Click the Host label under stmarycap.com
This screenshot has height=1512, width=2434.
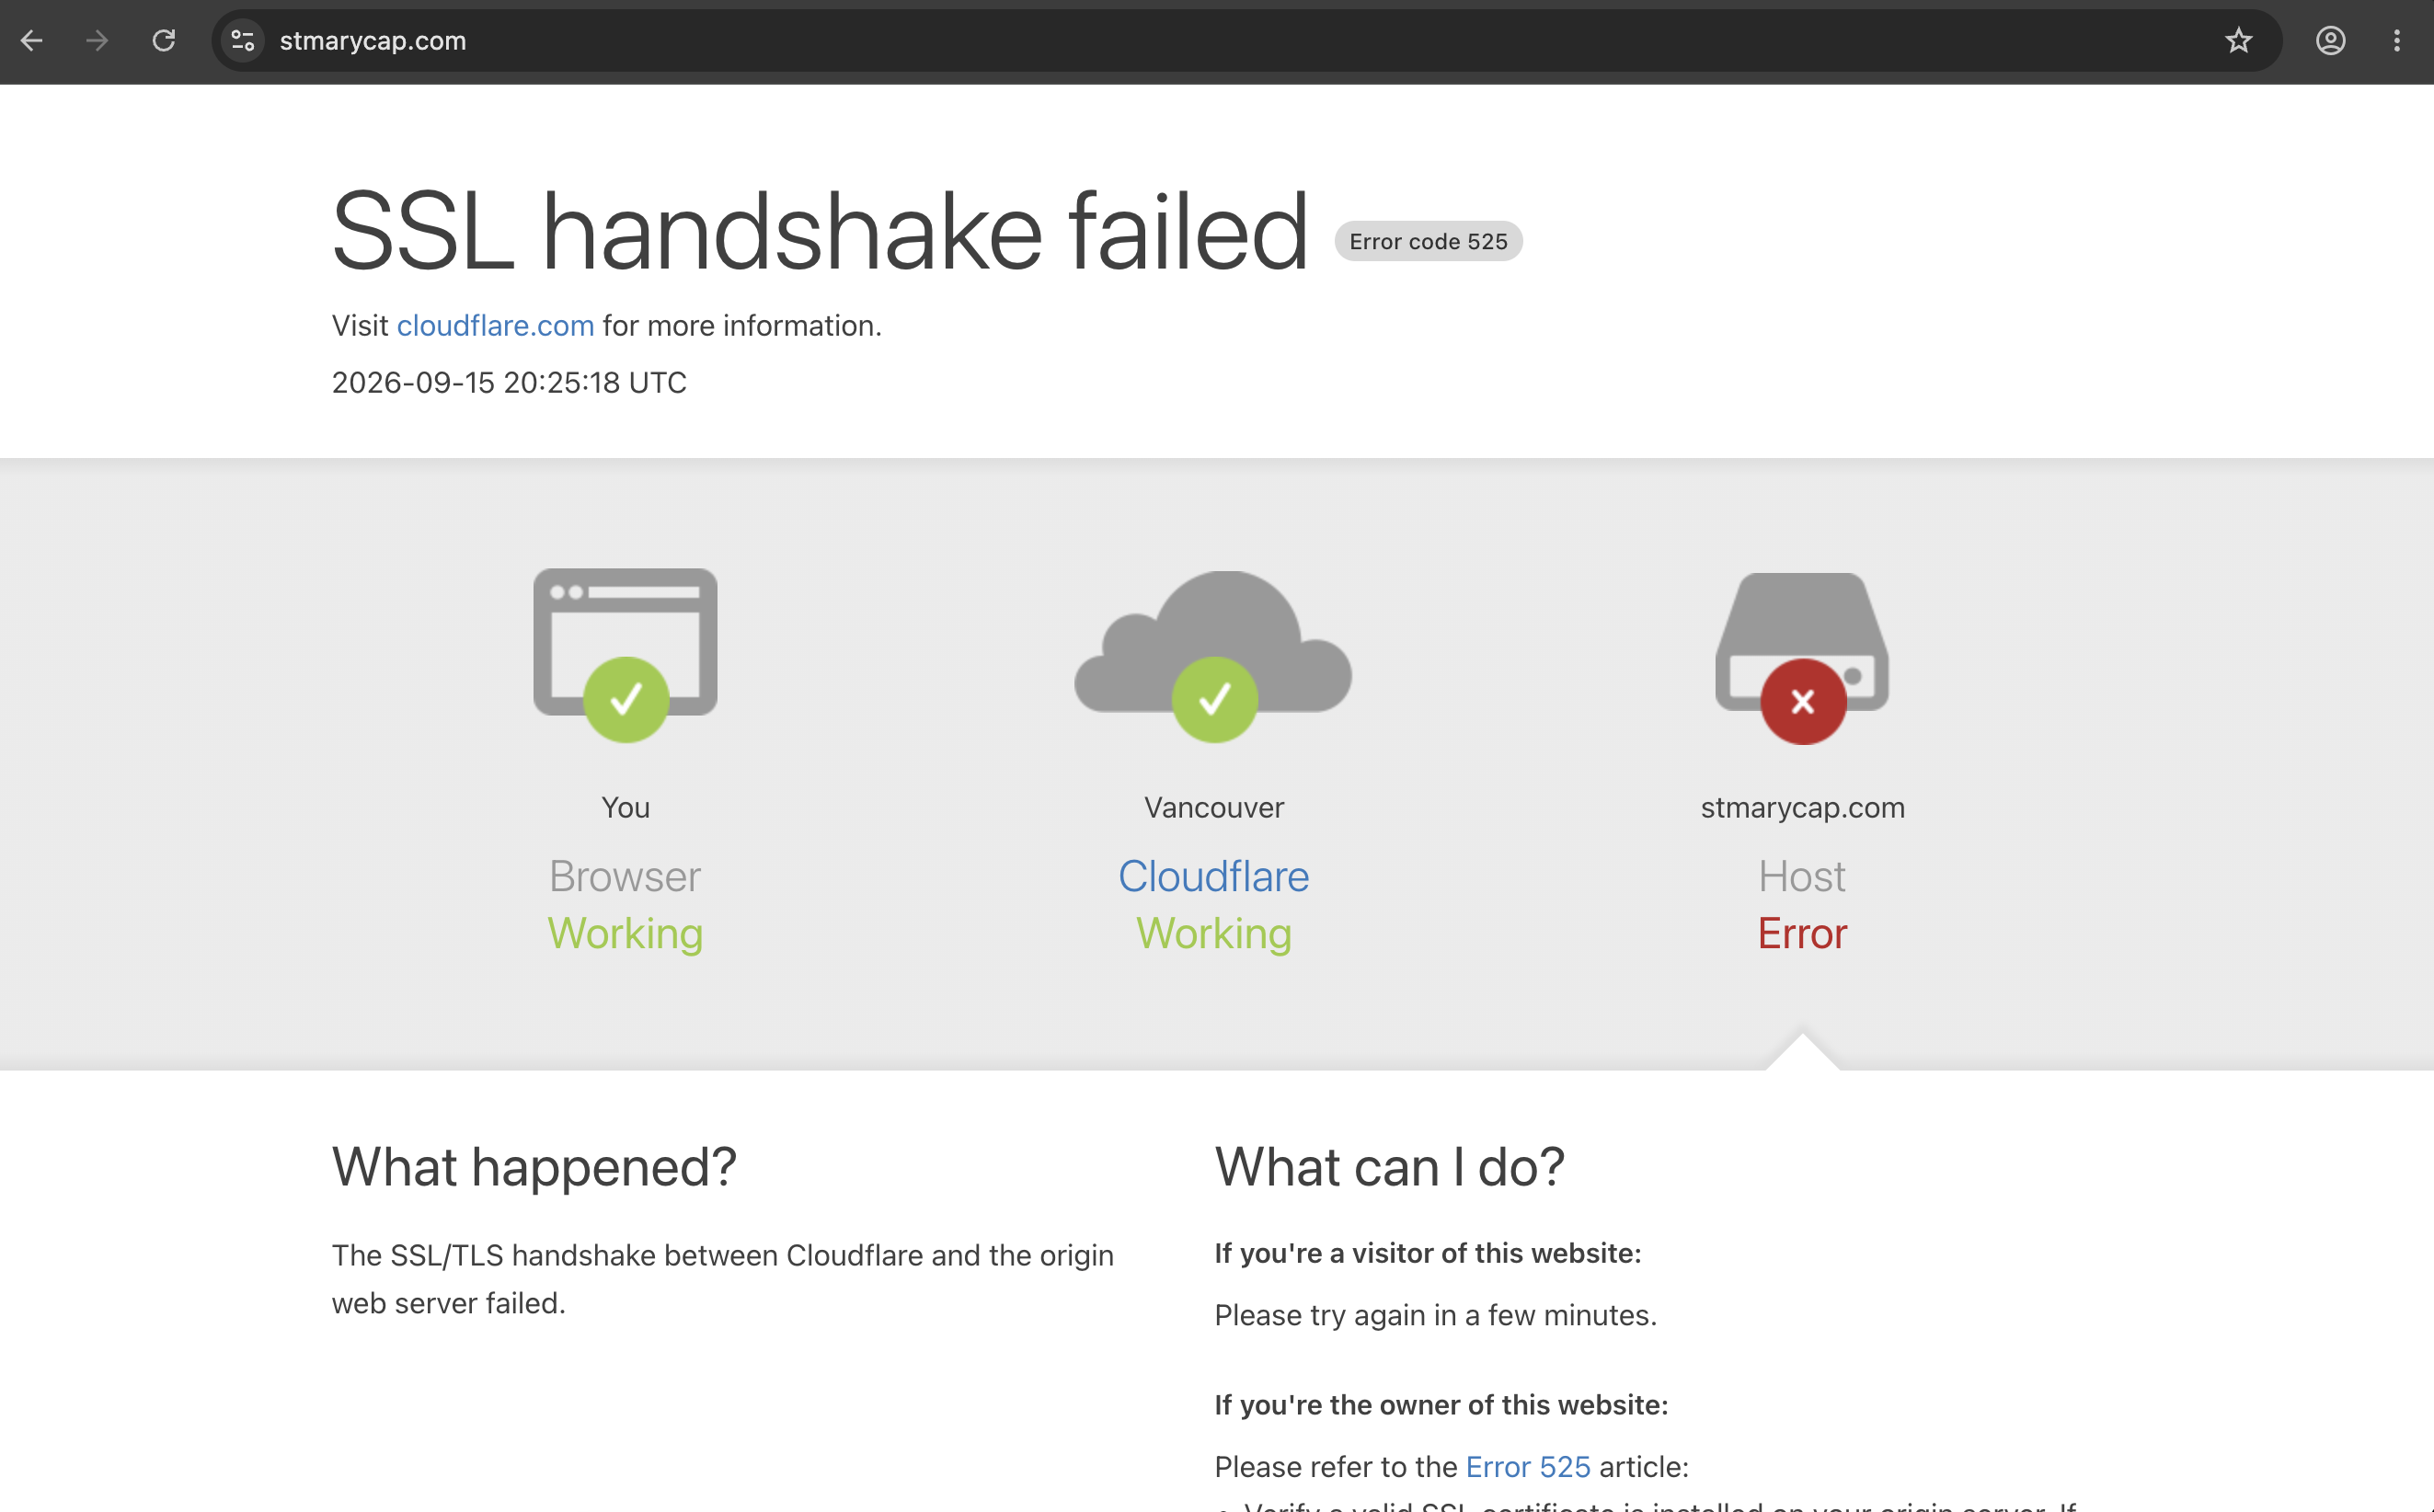[x=1802, y=877]
